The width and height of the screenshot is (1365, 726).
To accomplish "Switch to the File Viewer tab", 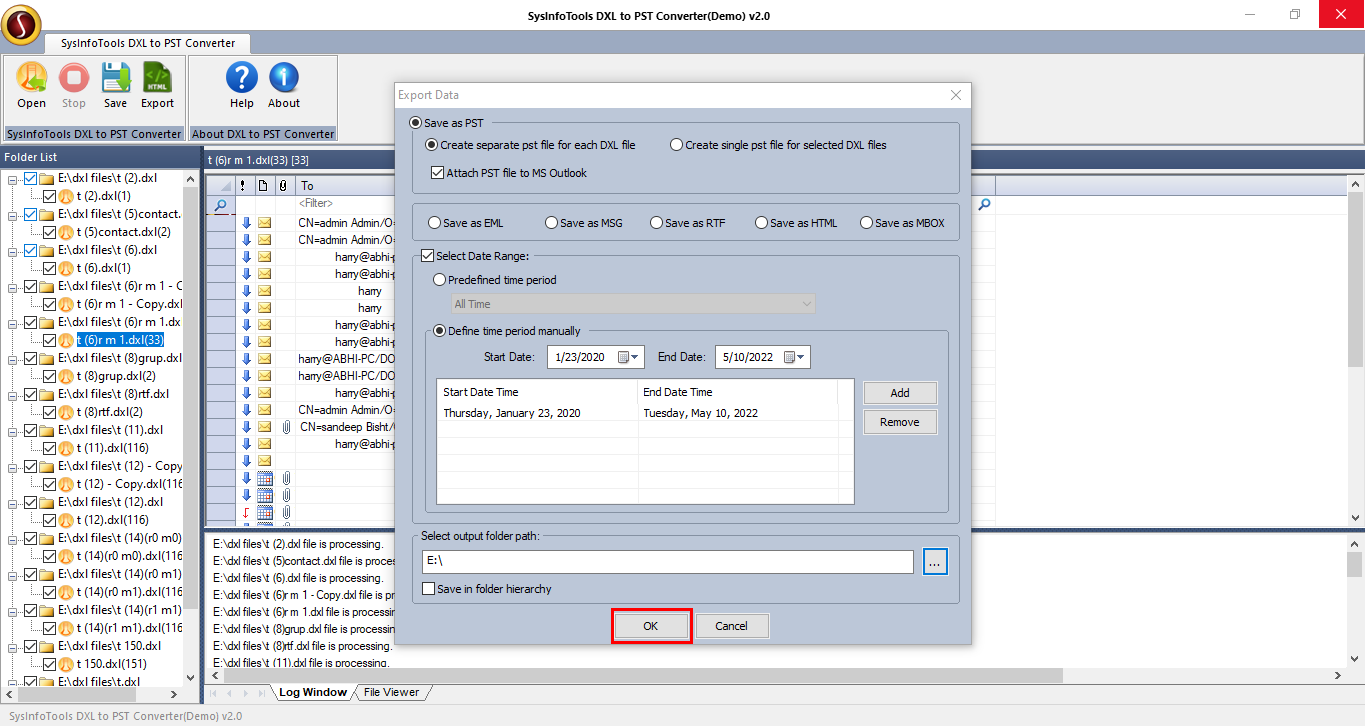I will tap(391, 692).
